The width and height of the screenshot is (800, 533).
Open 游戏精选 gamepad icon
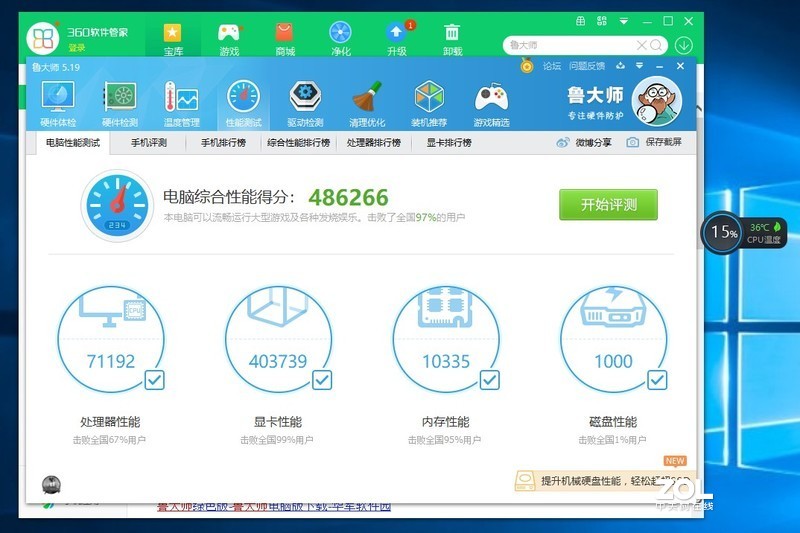coord(491,104)
